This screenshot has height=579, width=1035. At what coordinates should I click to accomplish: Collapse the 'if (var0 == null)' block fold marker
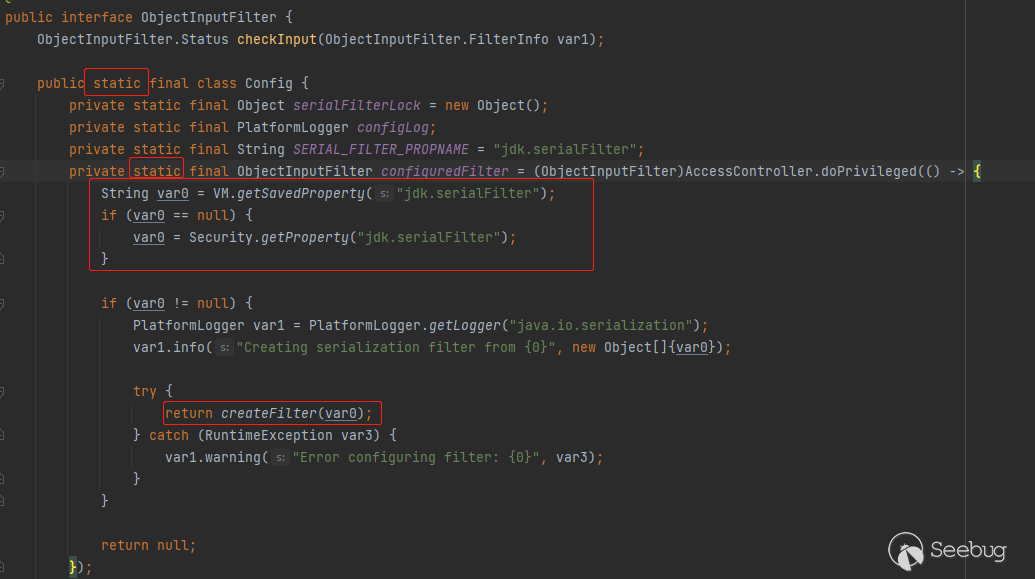2,216
